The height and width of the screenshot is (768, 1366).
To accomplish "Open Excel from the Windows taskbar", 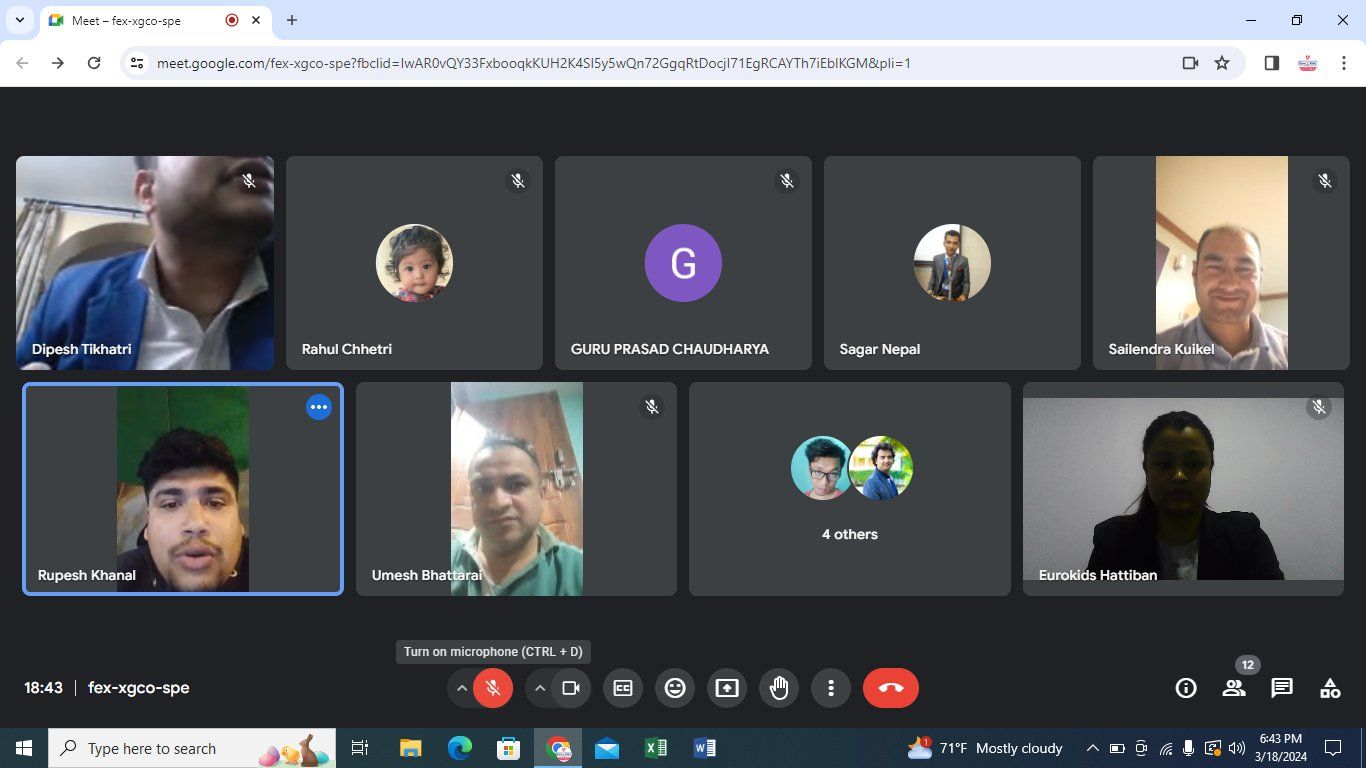I will pos(656,748).
